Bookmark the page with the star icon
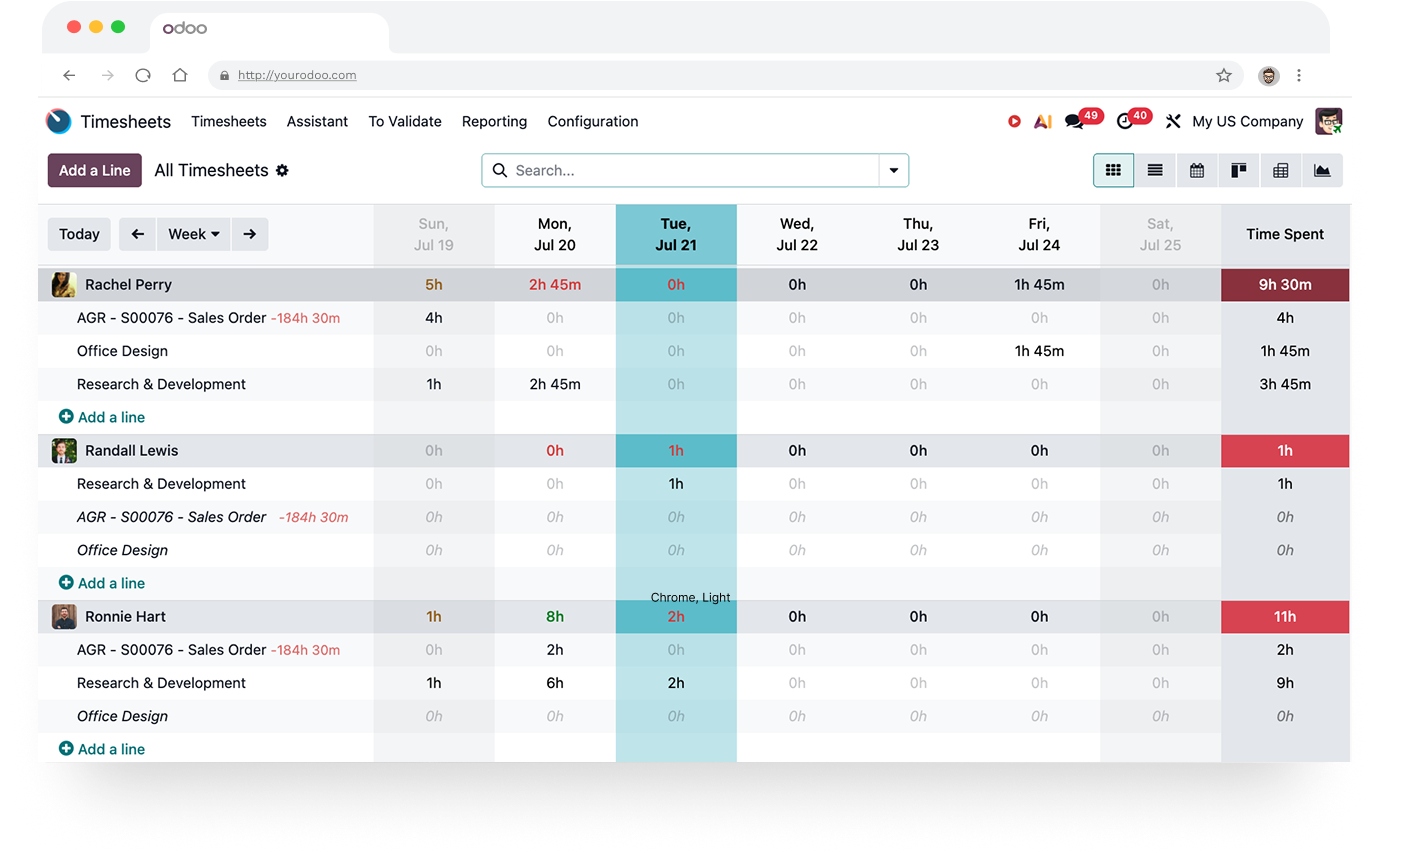The height and width of the screenshot is (865, 1409). pyautogui.click(x=1224, y=75)
